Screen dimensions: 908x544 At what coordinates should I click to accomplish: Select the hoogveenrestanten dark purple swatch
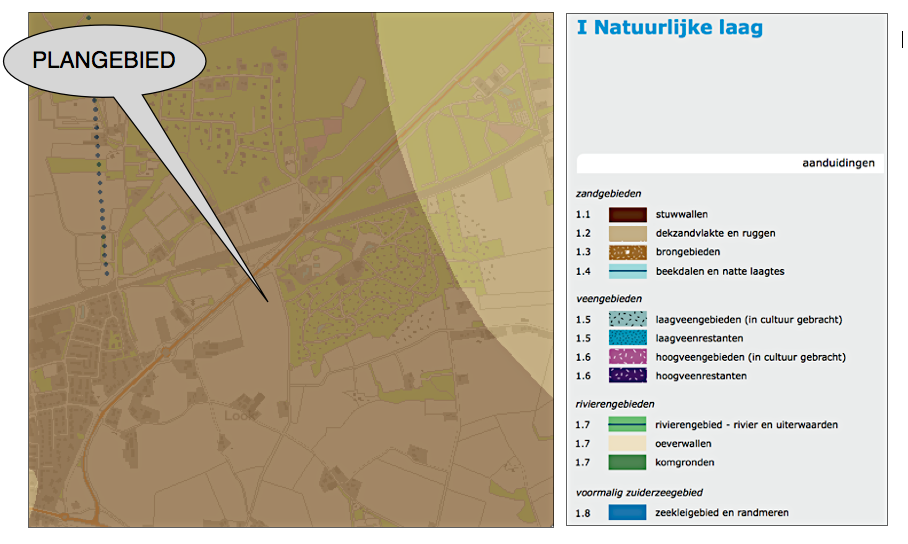pos(628,376)
